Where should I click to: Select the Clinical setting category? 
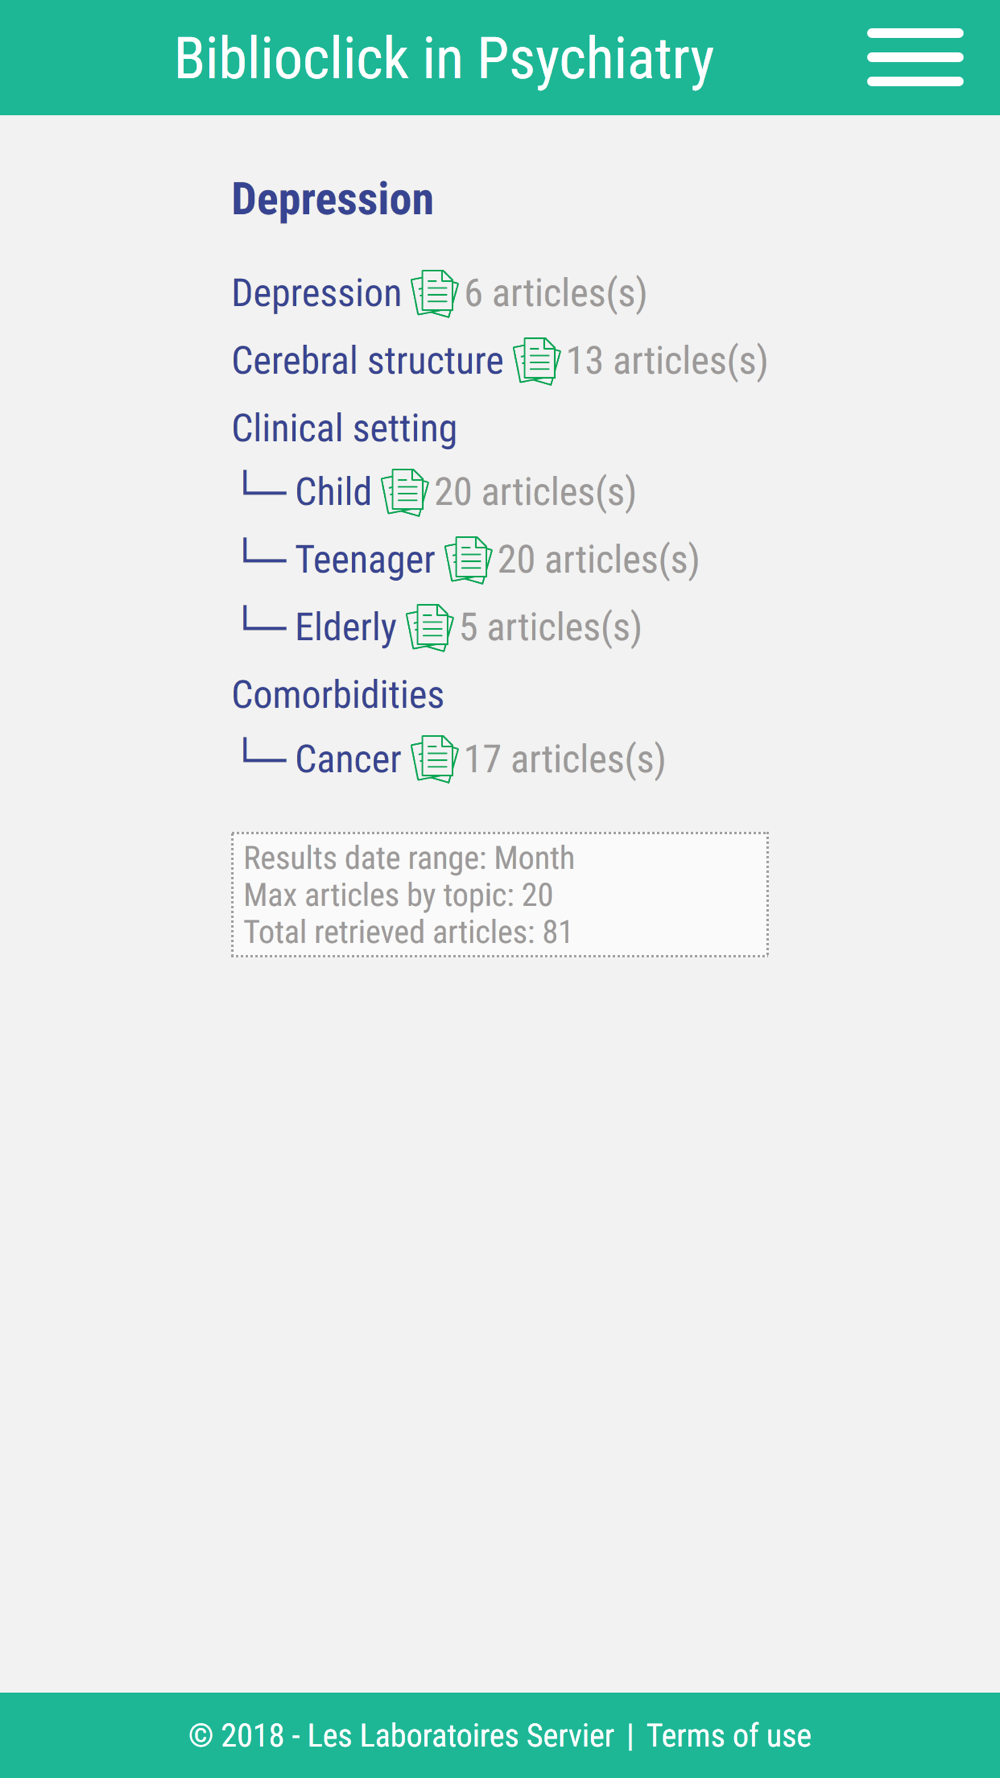coord(344,429)
